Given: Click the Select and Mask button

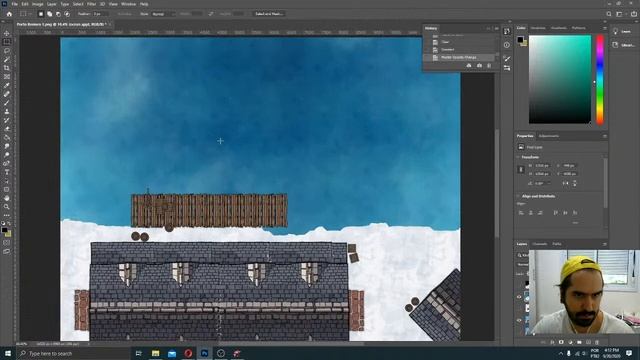Looking at the screenshot, I should click(269, 14).
